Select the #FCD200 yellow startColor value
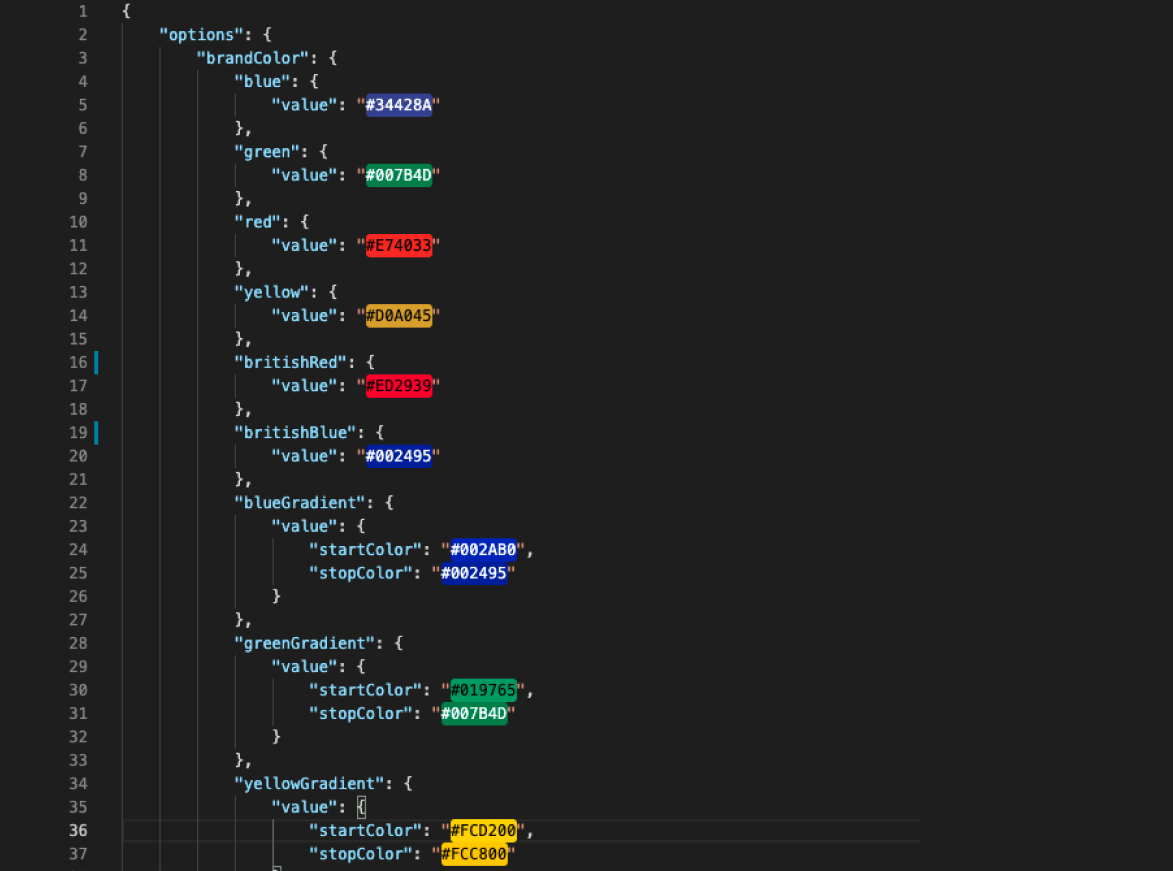 pos(483,831)
